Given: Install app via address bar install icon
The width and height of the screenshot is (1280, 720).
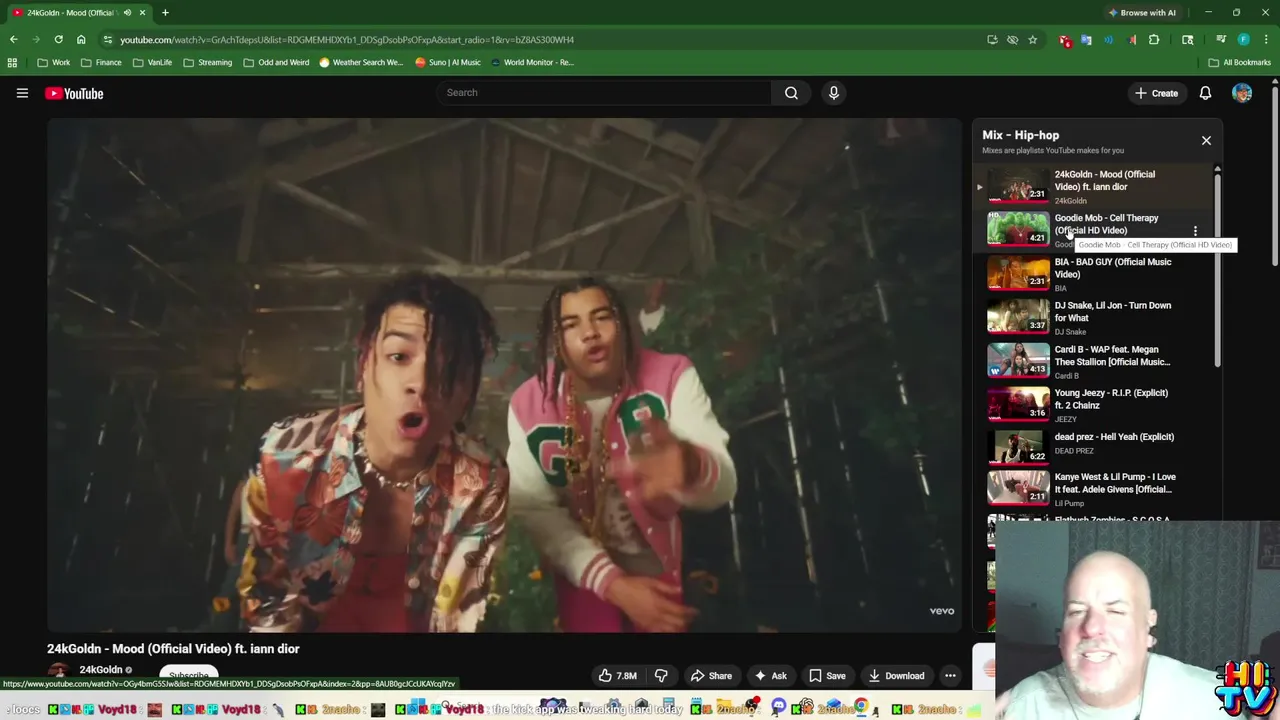Looking at the screenshot, I should 992,40.
